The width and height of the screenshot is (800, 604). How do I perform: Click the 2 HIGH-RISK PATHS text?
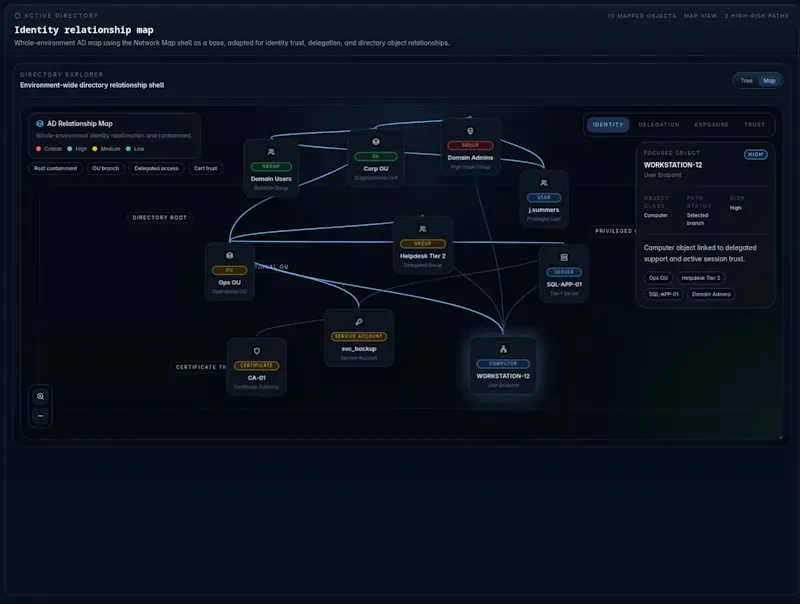pyautogui.click(x=756, y=16)
